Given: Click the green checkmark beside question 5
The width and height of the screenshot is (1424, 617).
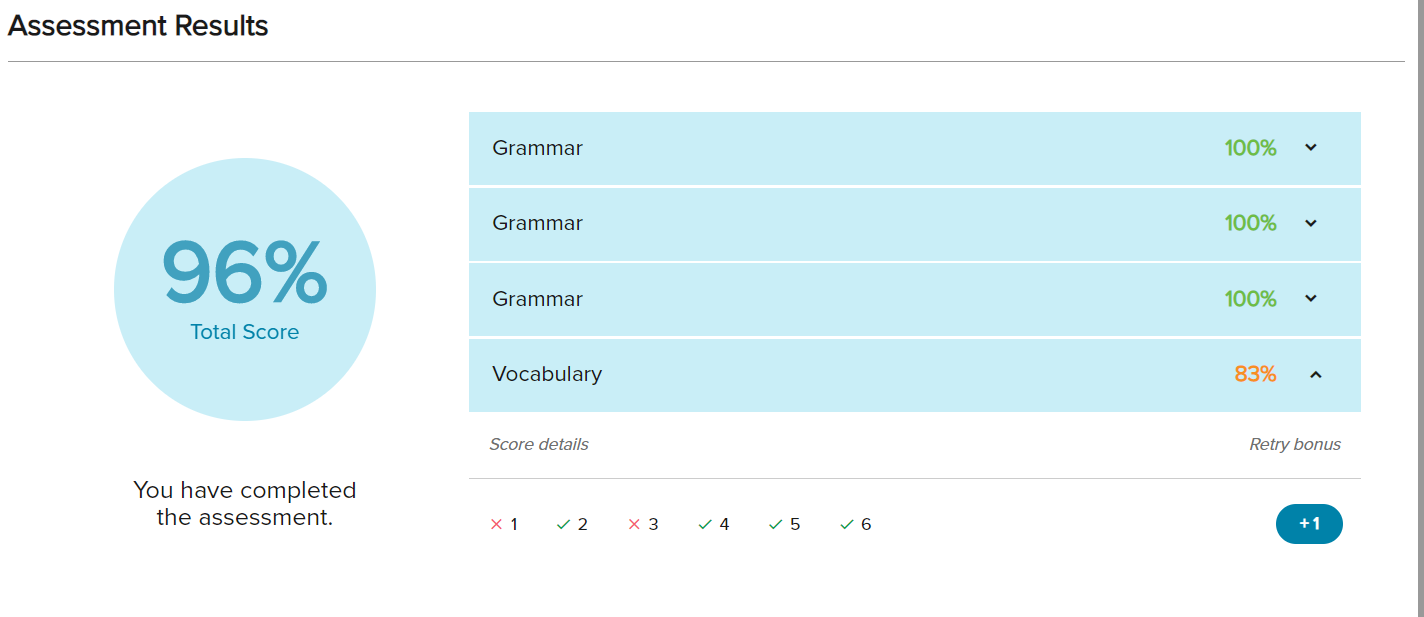Looking at the screenshot, I should [775, 524].
